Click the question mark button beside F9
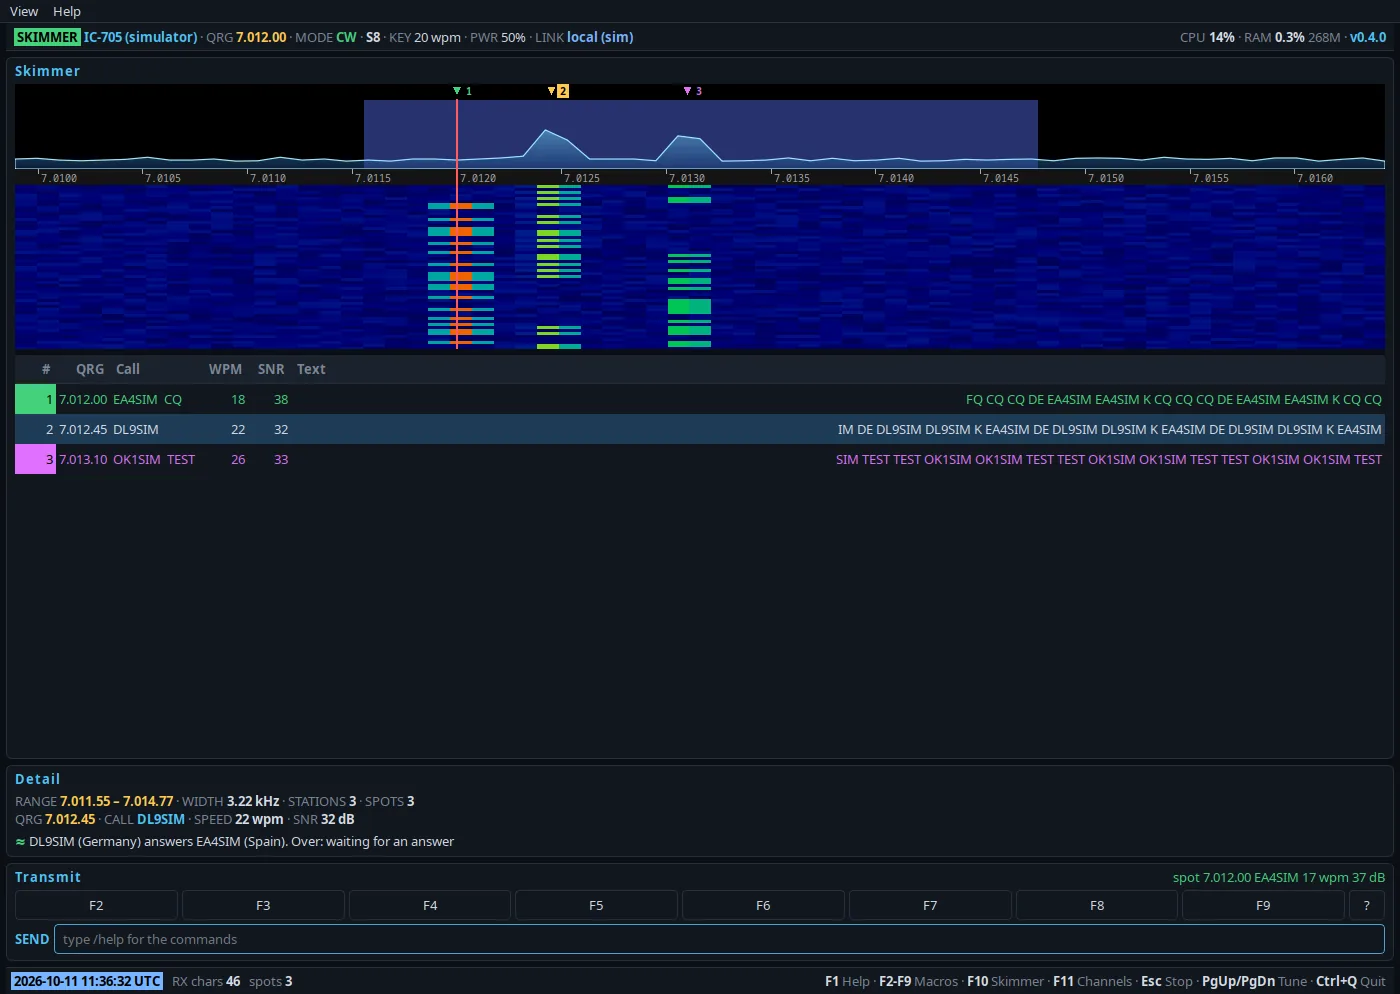Viewport: 1400px width, 994px height. click(1367, 905)
